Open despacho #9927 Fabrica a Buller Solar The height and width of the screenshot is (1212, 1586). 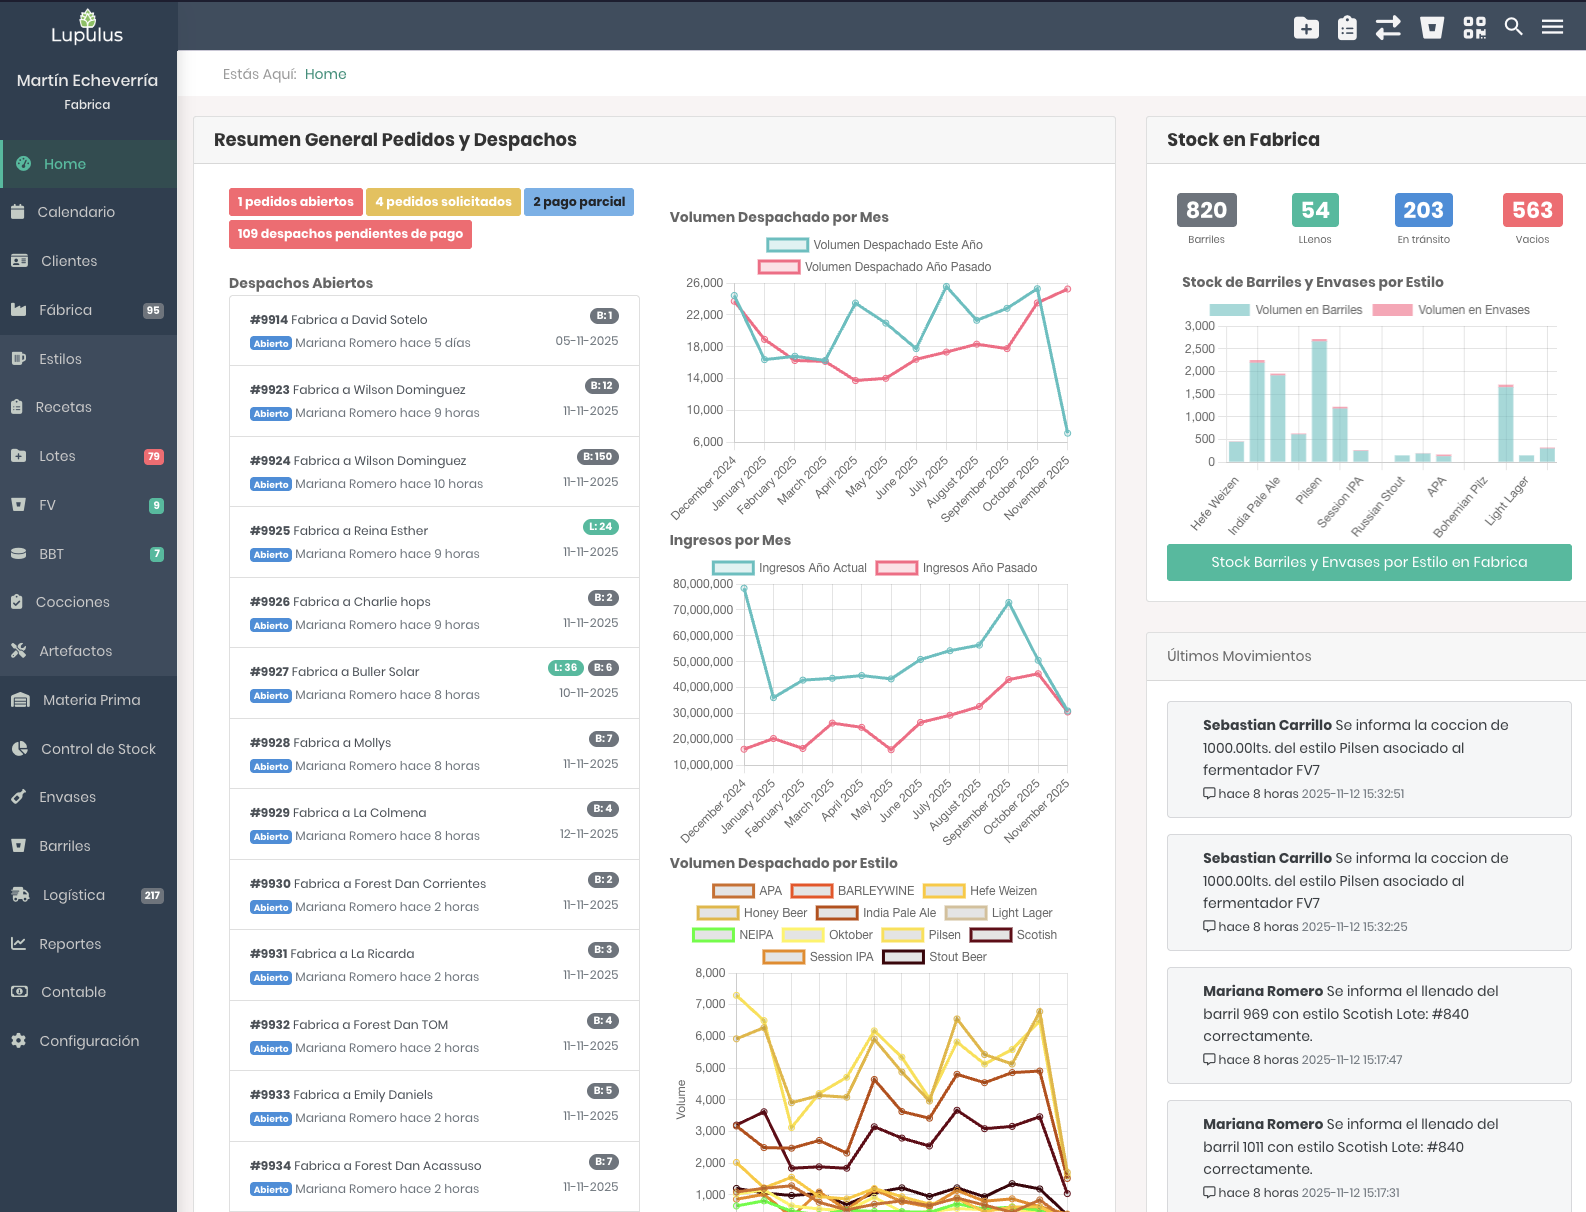pyautogui.click(x=434, y=683)
